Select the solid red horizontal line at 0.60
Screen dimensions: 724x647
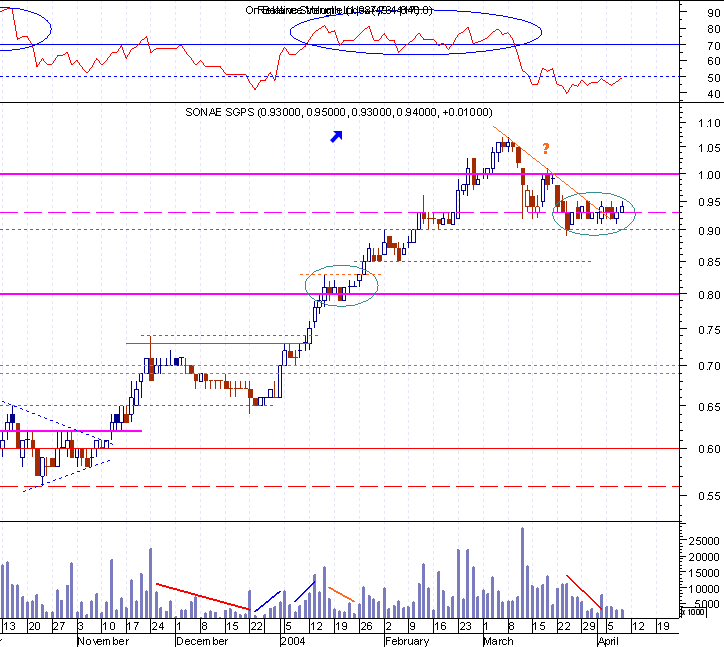click(339, 448)
